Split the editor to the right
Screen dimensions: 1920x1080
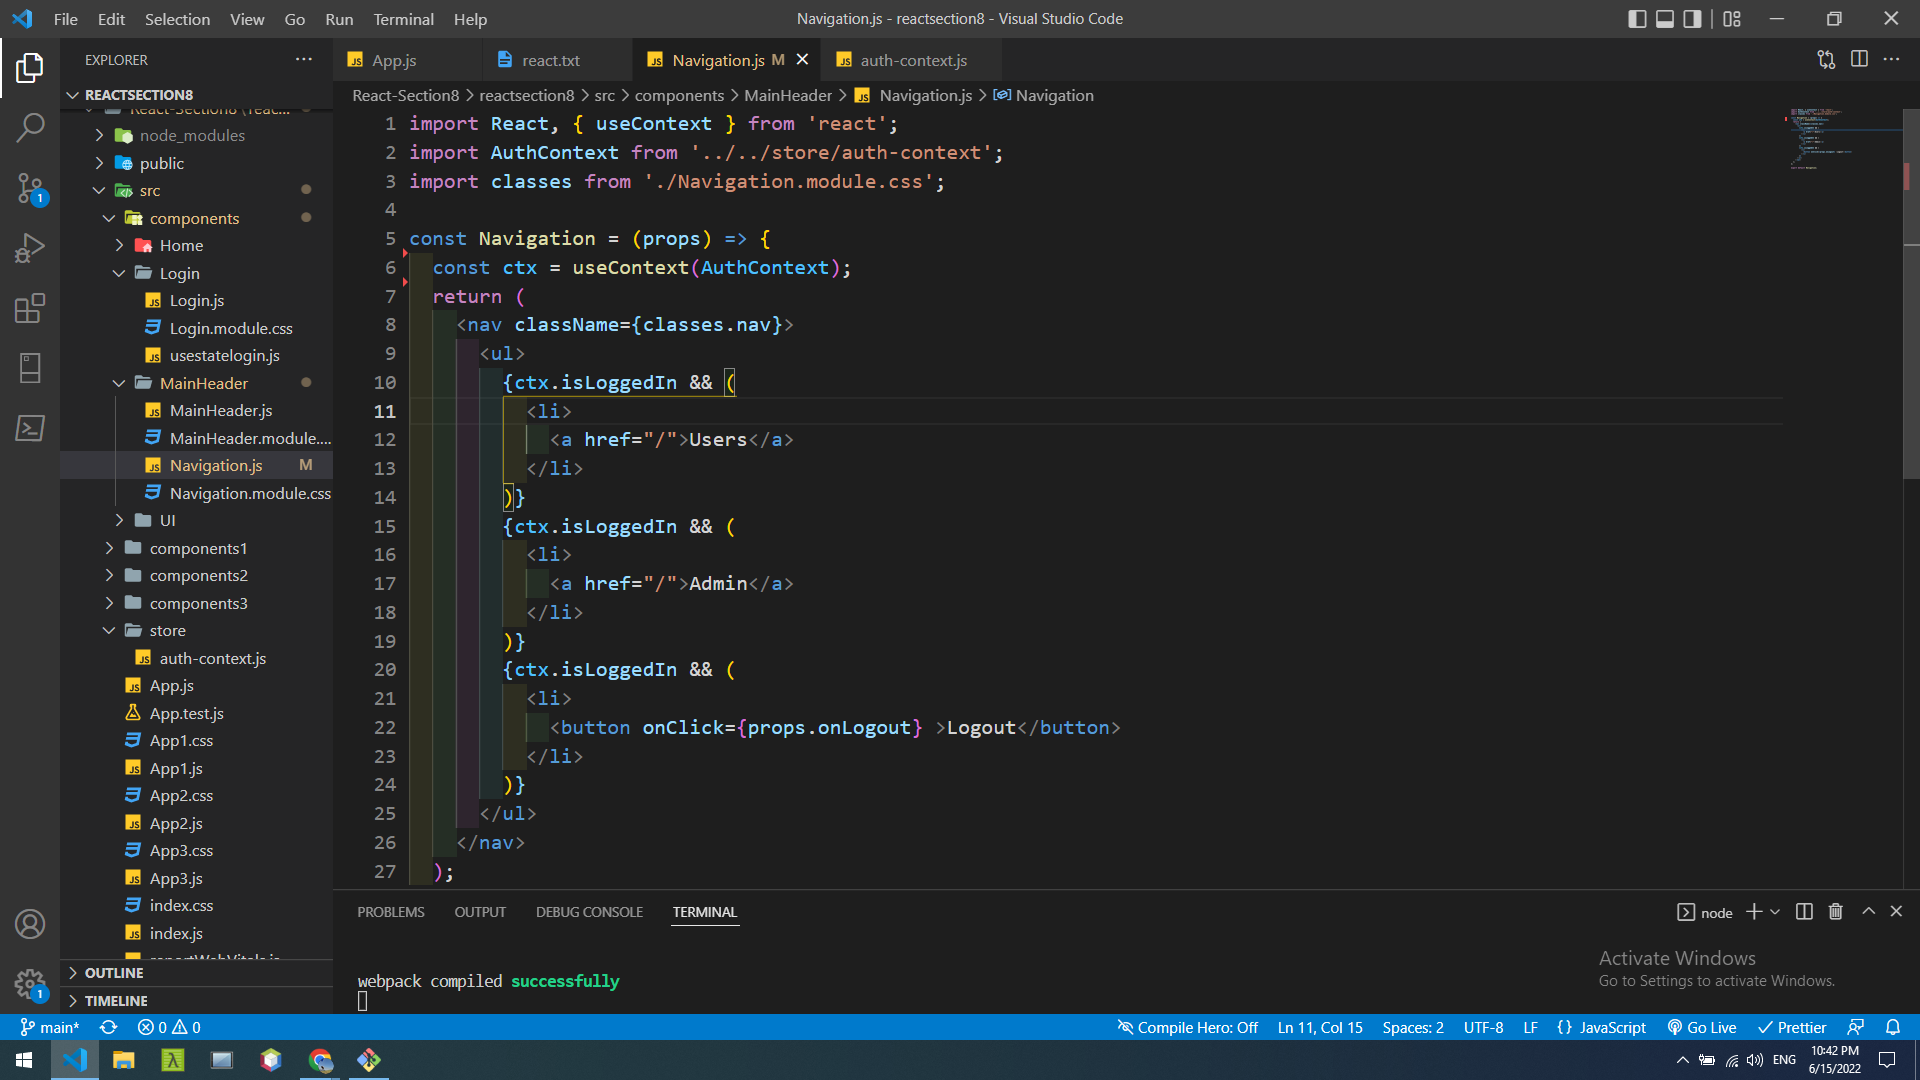[1859, 60]
